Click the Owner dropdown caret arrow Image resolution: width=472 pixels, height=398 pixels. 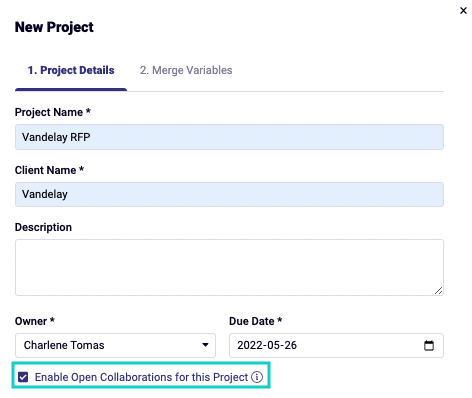[x=205, y=345]
